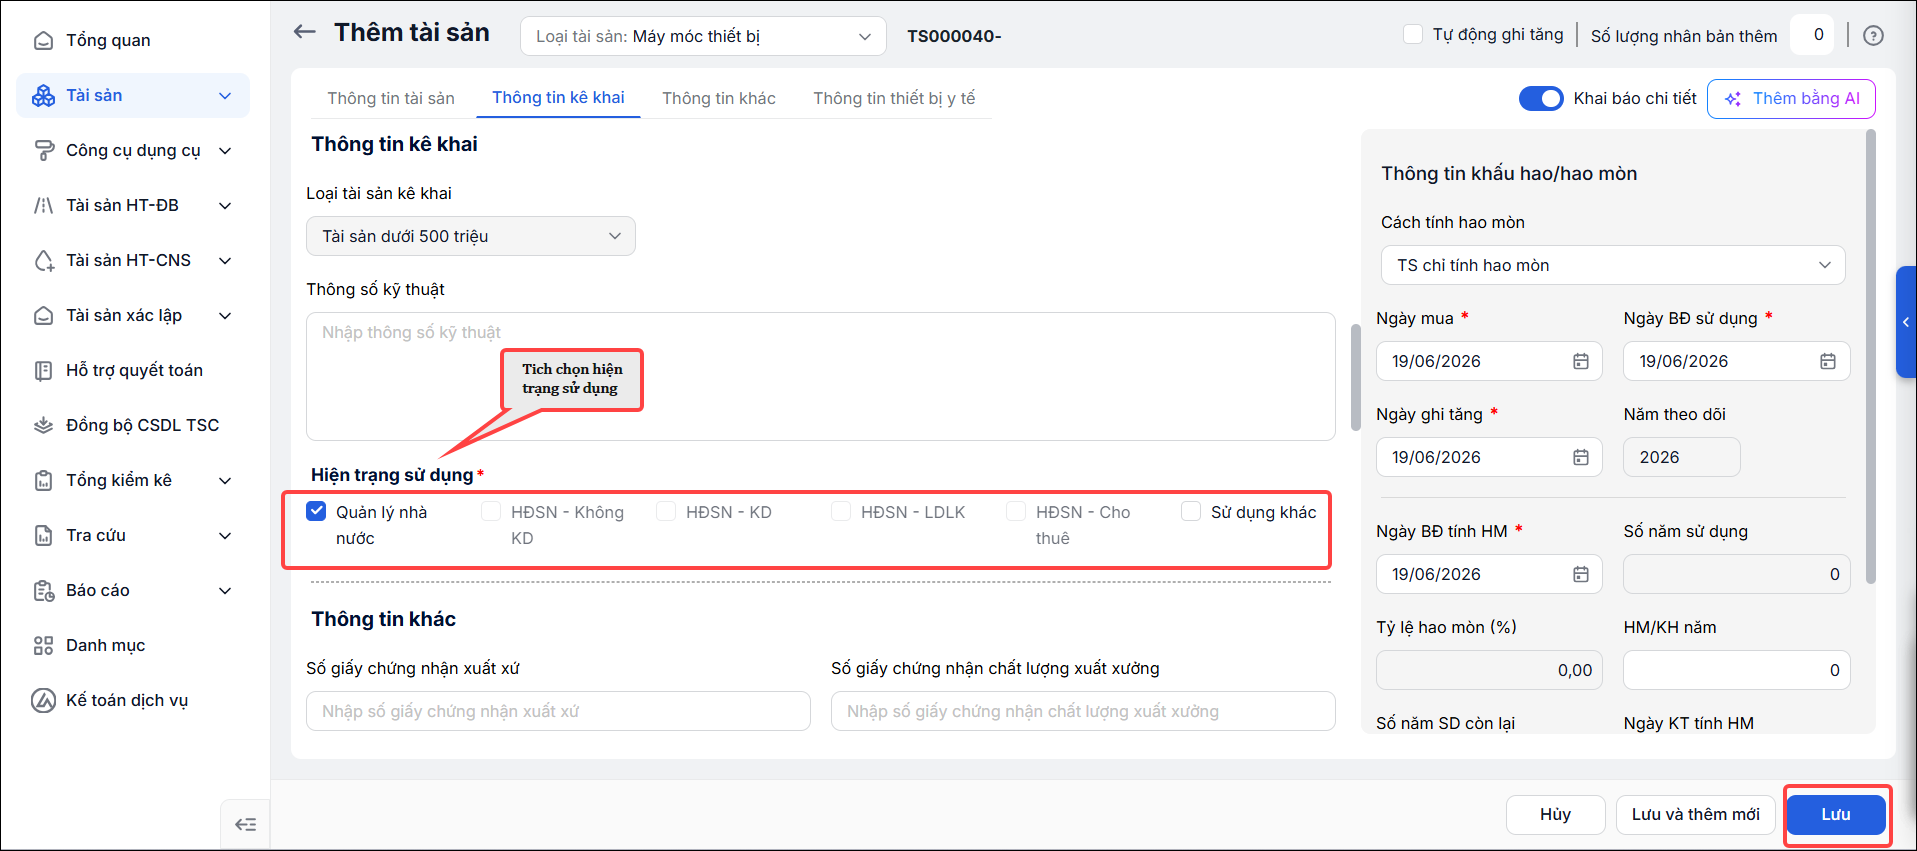The height and width of the screenshot is (851, 1917).
Task: Click the Năm theo dõi 2026 field
Action: 1682,457
